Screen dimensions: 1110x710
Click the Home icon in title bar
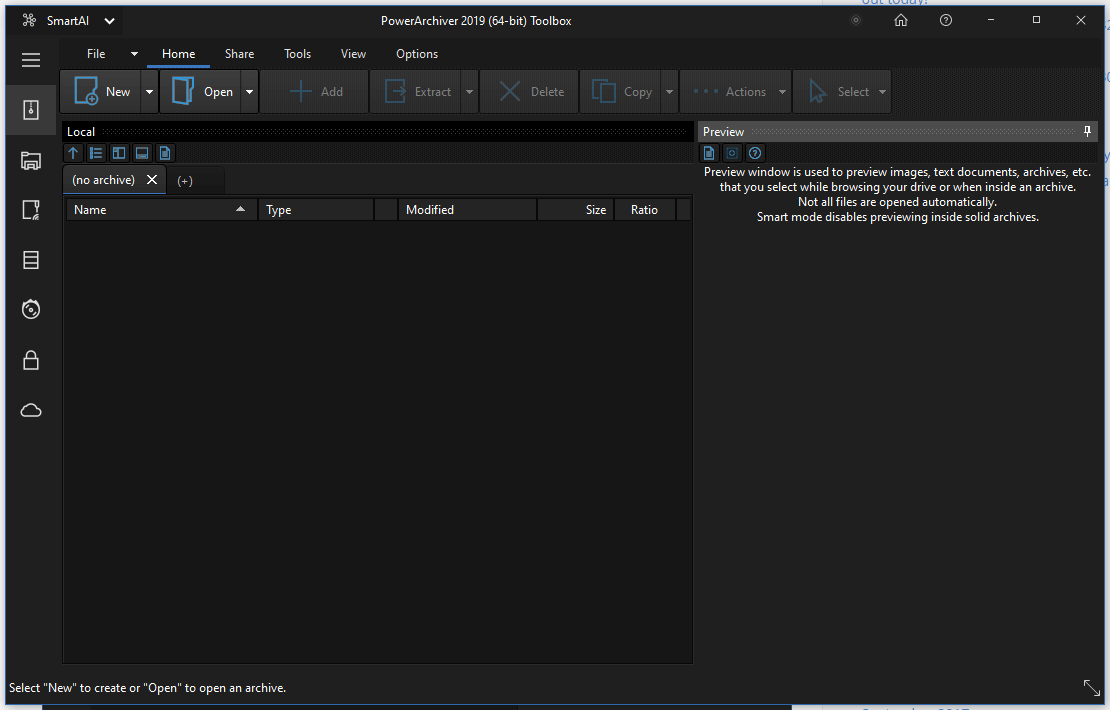[x=900, y=21]
